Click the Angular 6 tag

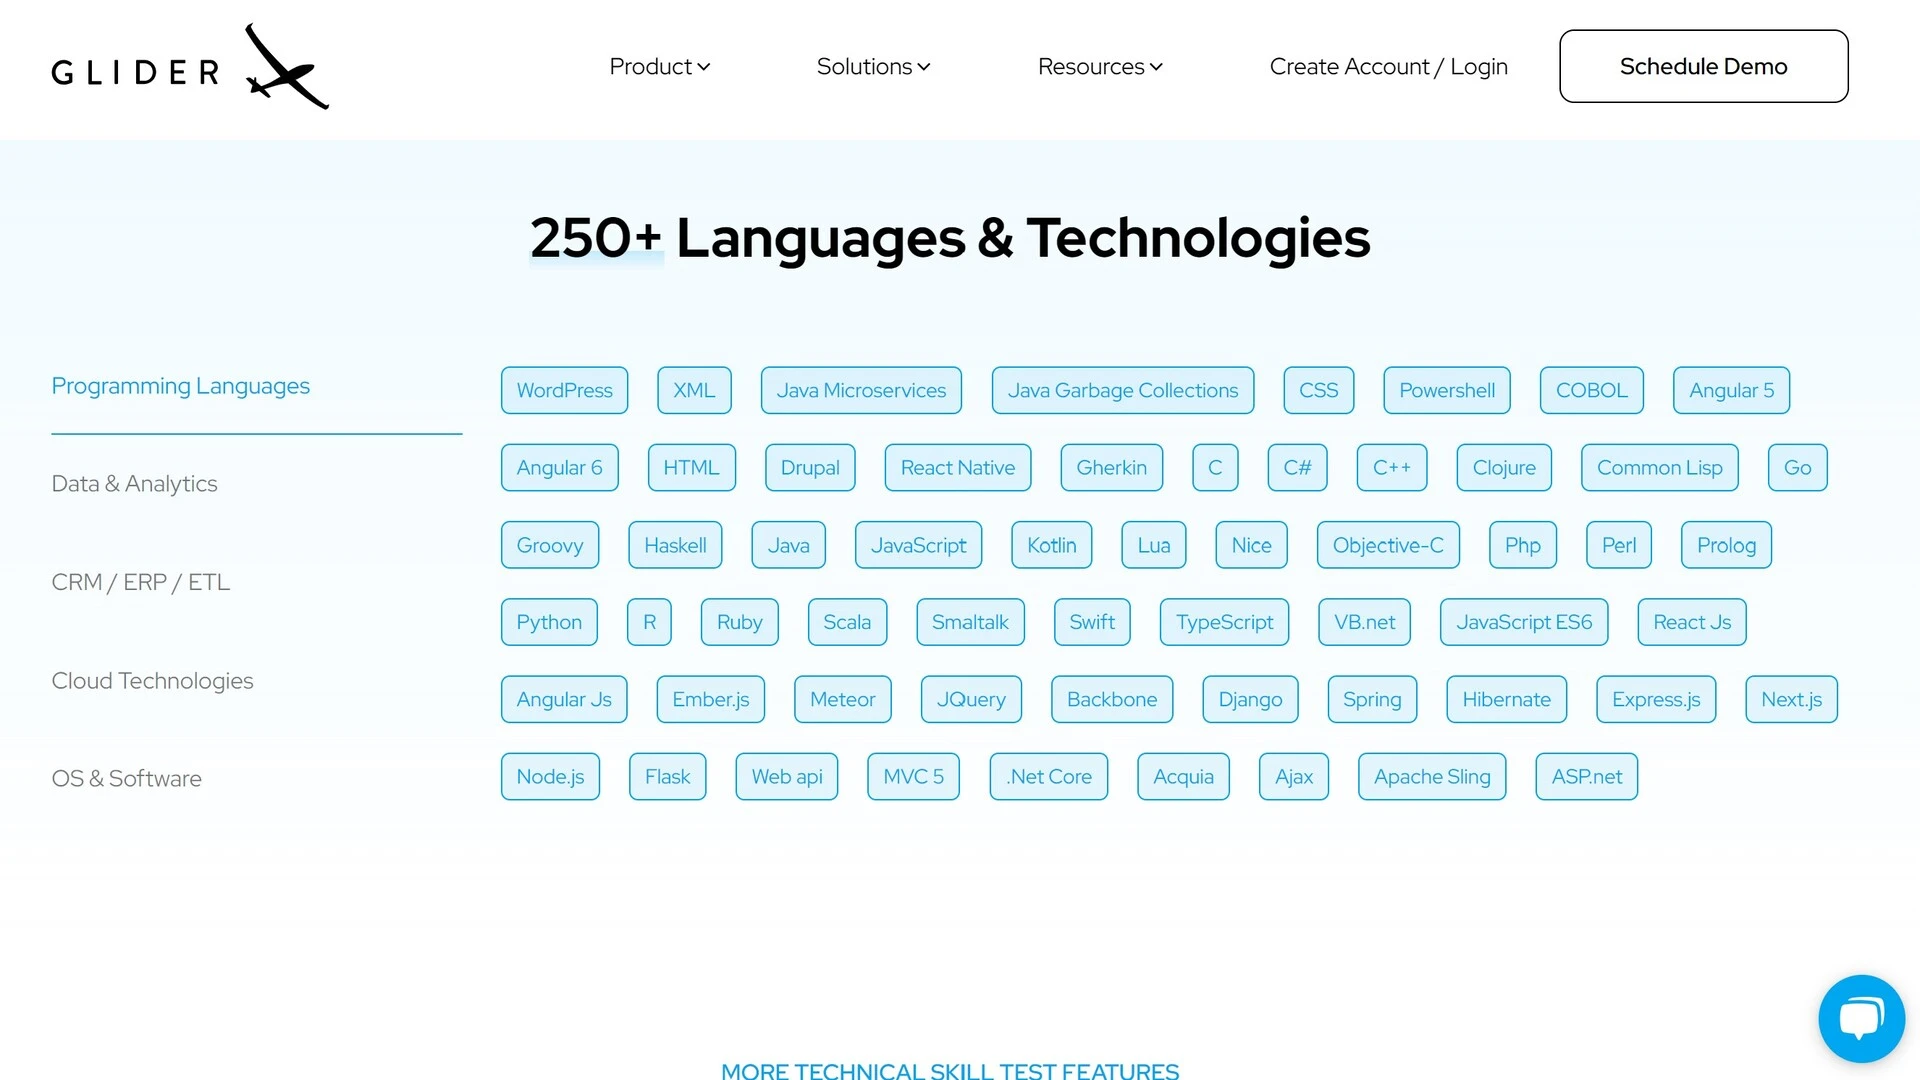coord(559,467)
